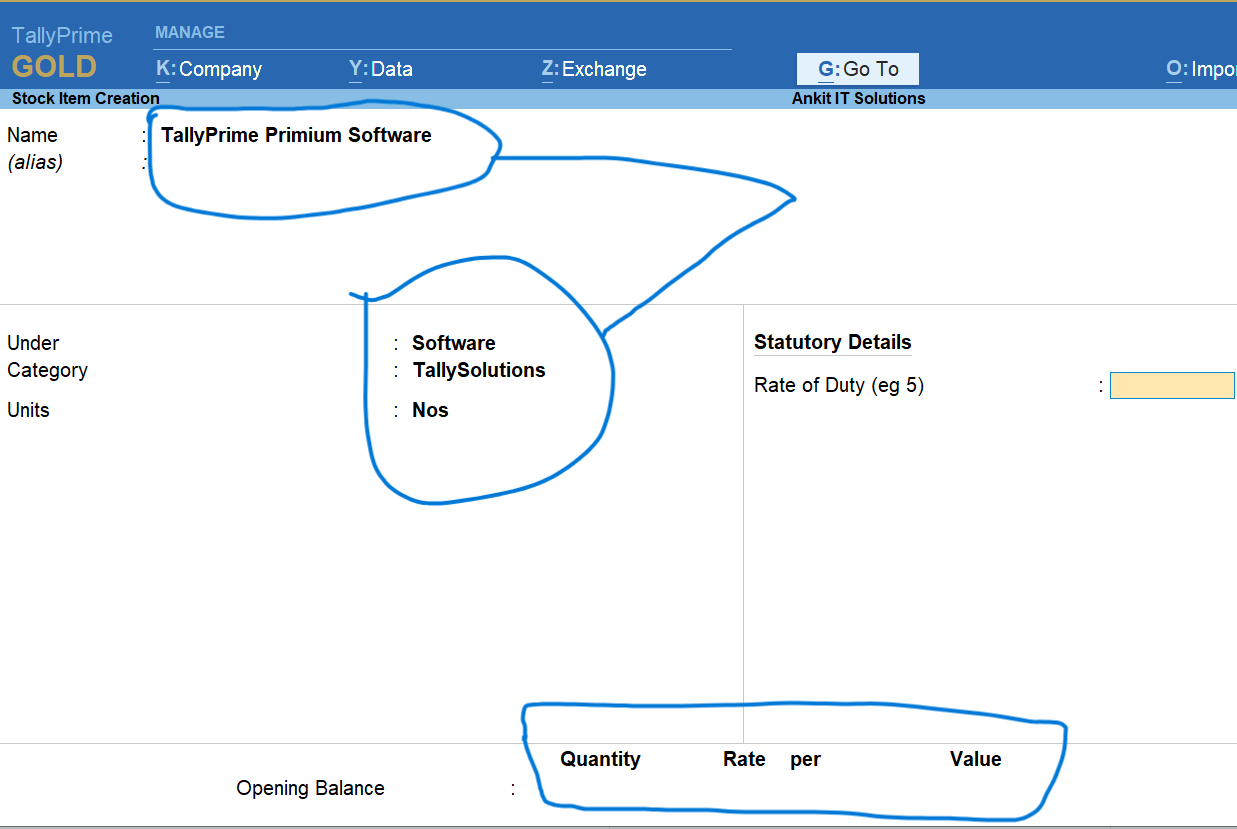Select the Units value 'Nos'
1237x829 pixels.
(430, 410)
